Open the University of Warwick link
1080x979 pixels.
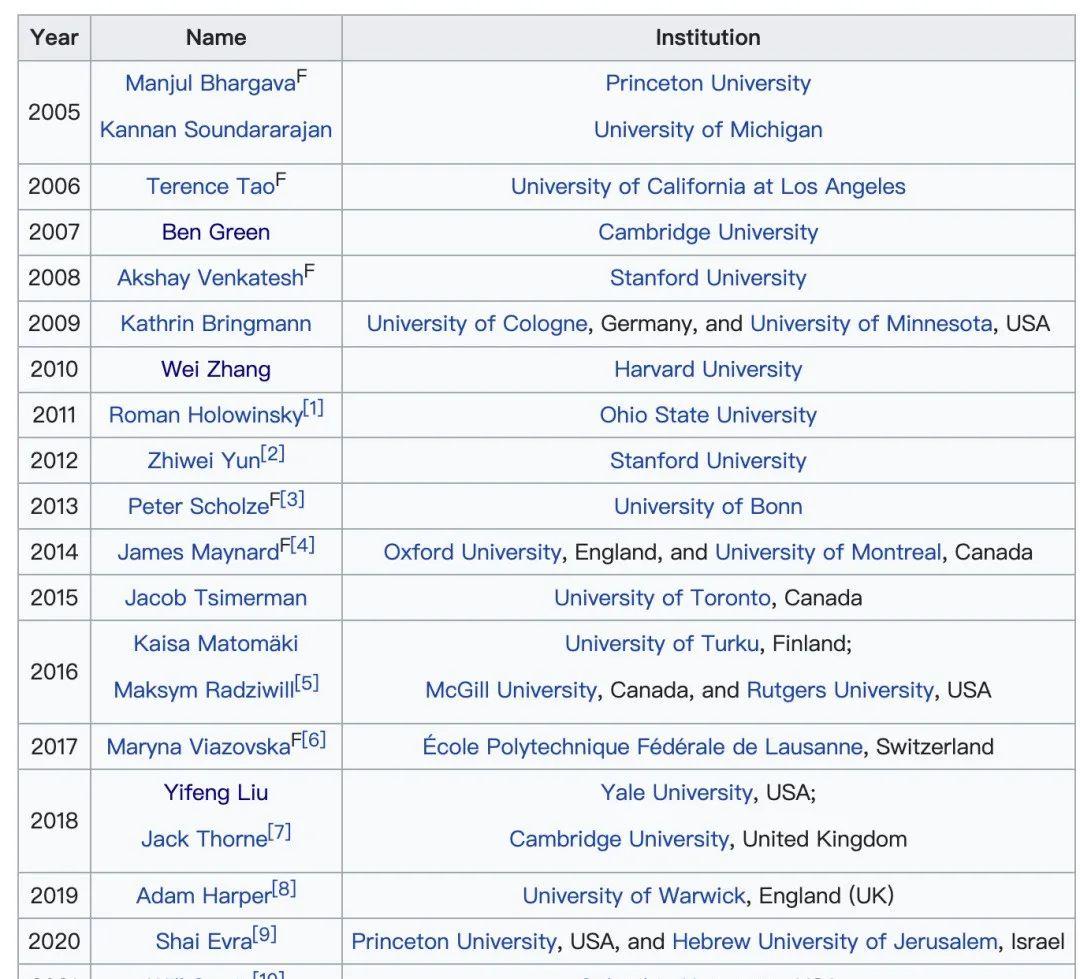(633, 896)
